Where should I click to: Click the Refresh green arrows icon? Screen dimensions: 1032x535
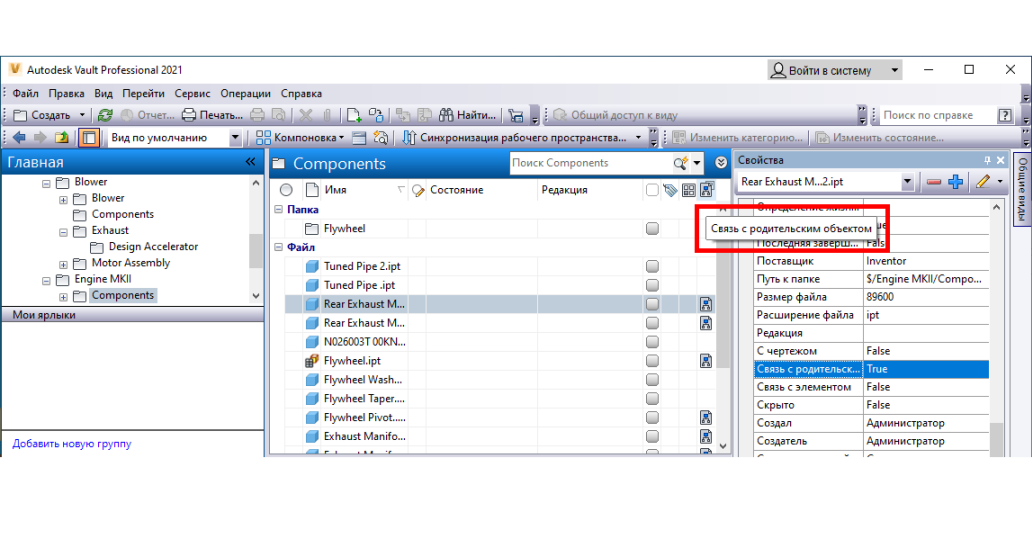tap(105, 115)
